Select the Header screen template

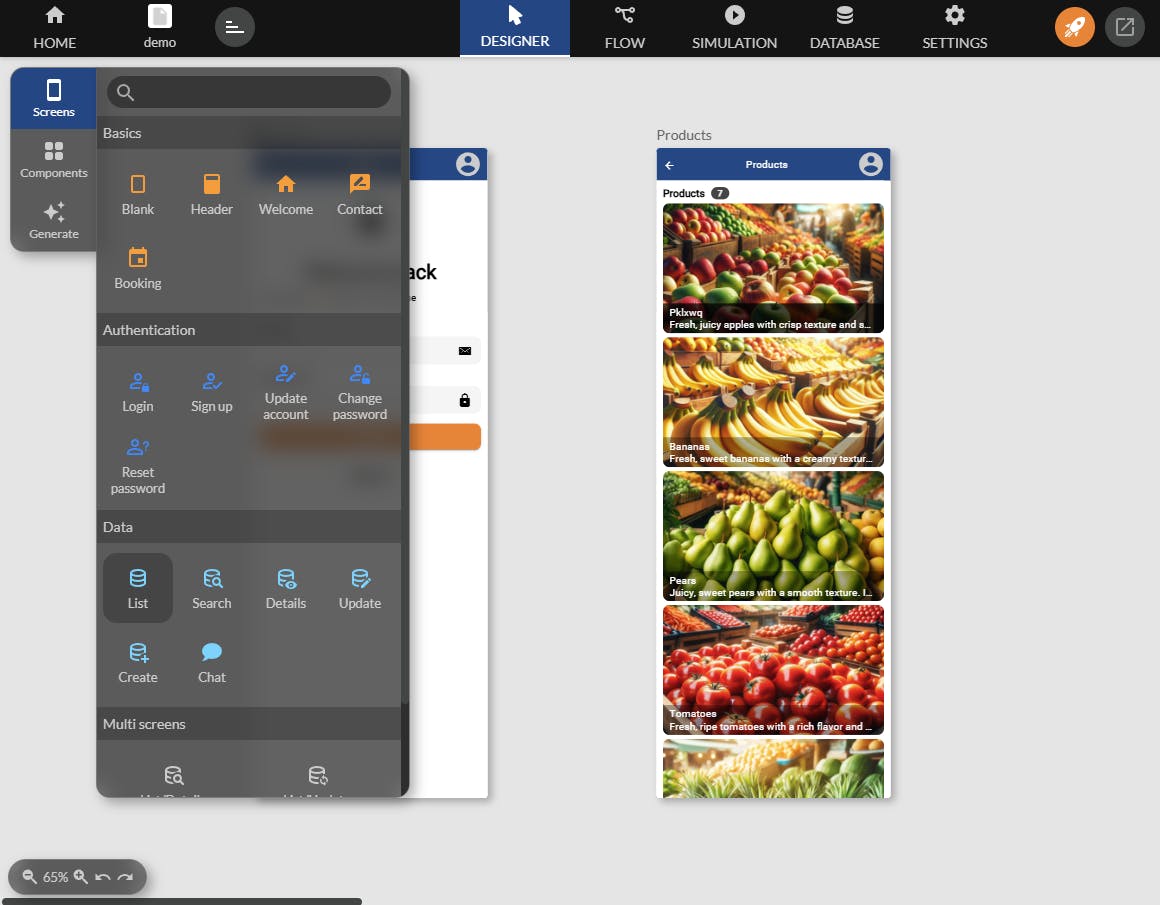[x=212, y=195]
